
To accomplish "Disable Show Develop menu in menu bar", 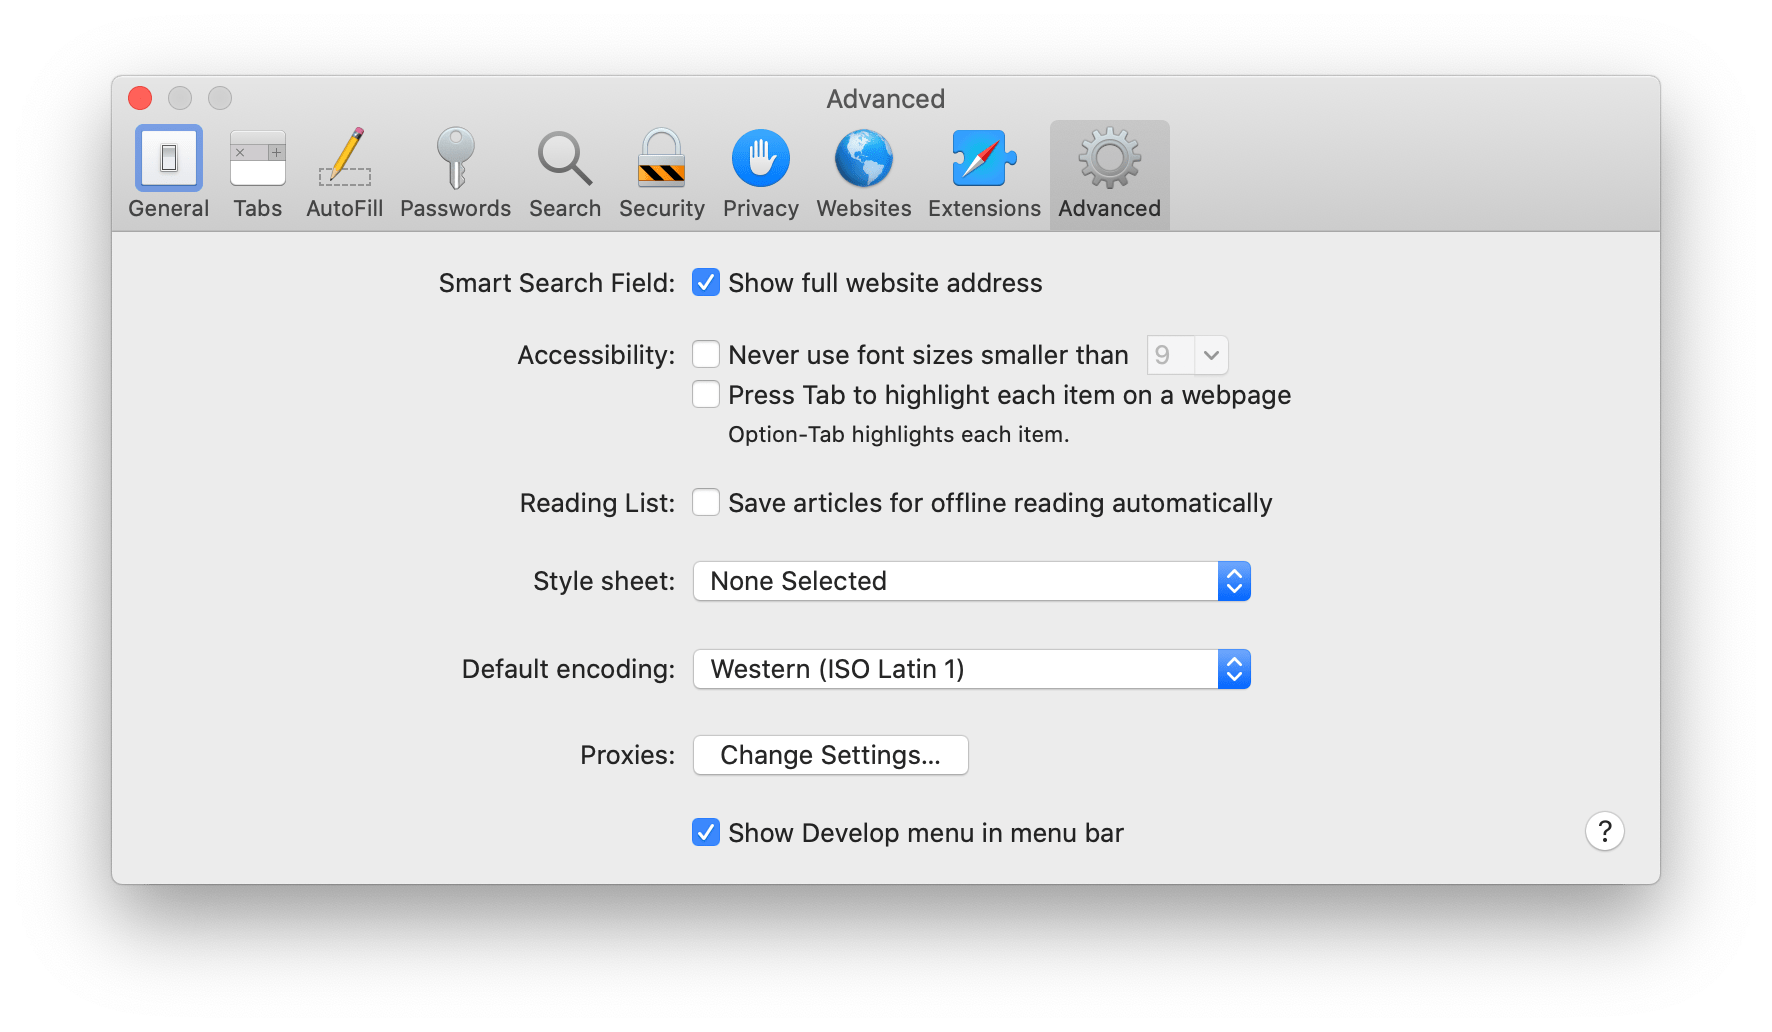I will point(706,833).
